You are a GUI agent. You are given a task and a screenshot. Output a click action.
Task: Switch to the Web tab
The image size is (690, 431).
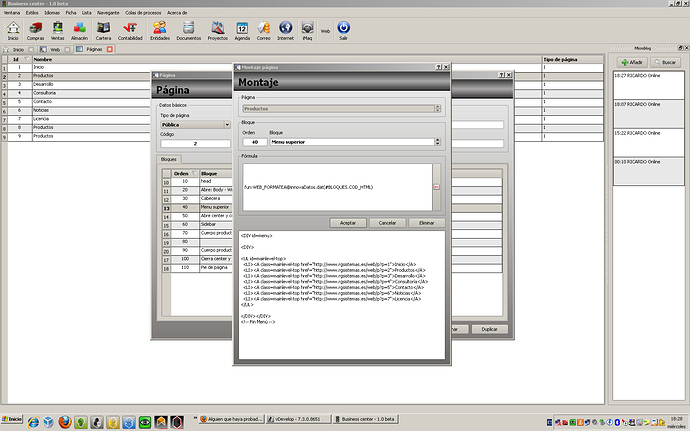[x=55, y=48]
